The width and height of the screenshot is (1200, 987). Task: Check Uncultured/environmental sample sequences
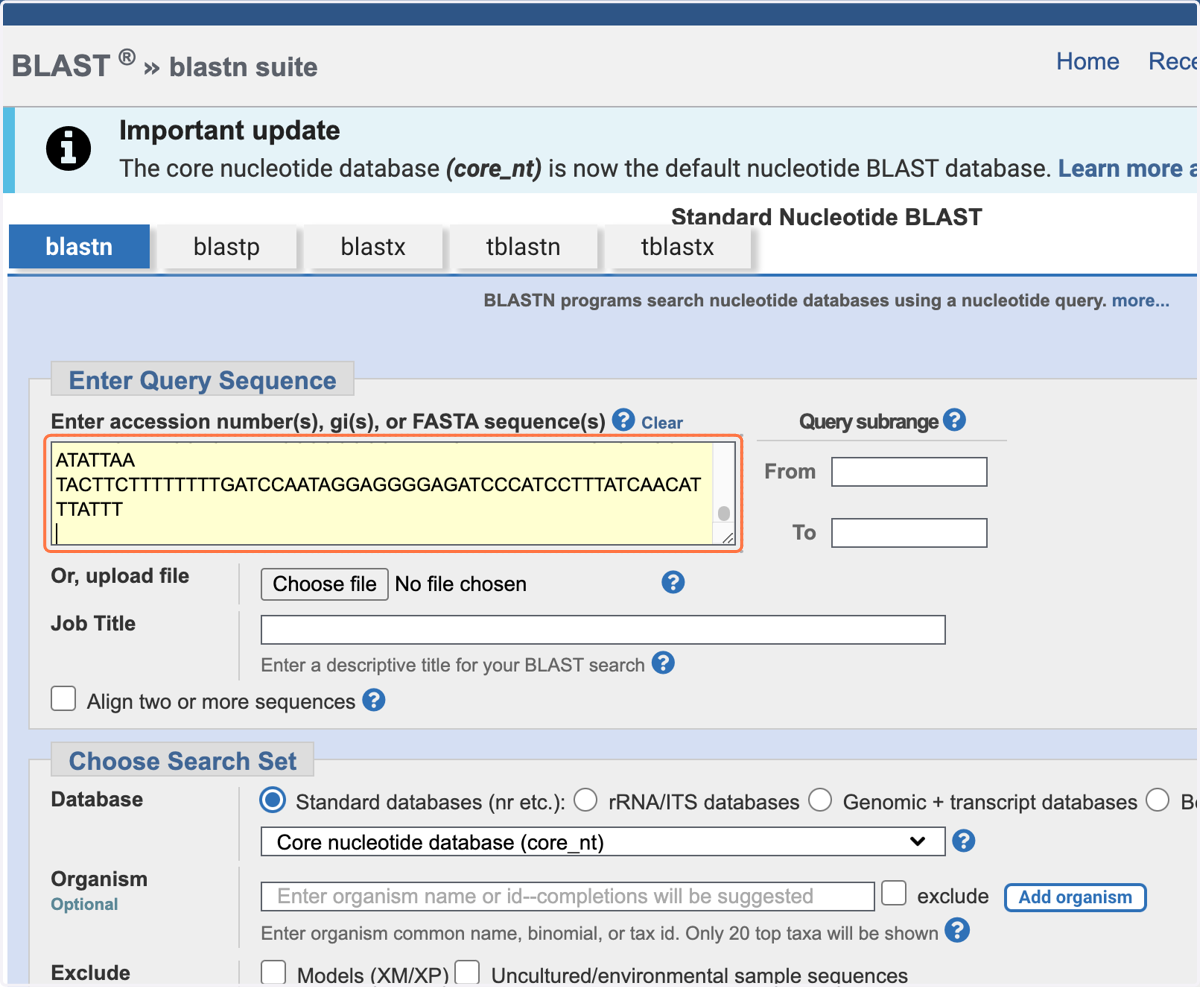click(x=469, y=973)
